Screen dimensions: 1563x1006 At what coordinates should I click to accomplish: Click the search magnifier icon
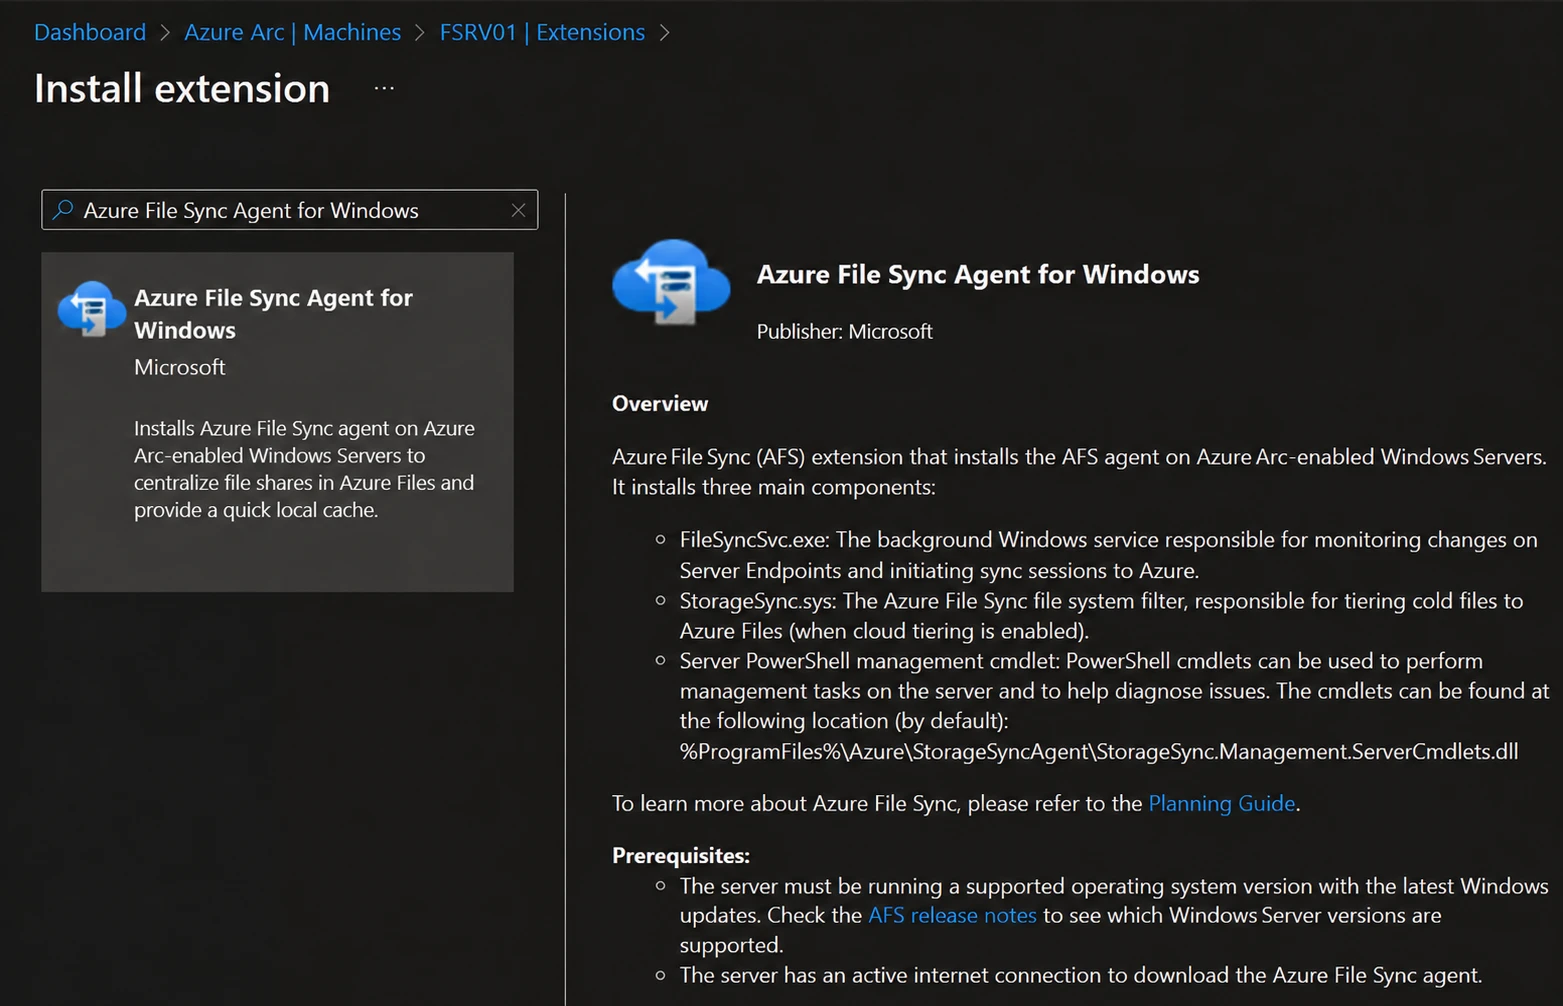tap(63, 210)
